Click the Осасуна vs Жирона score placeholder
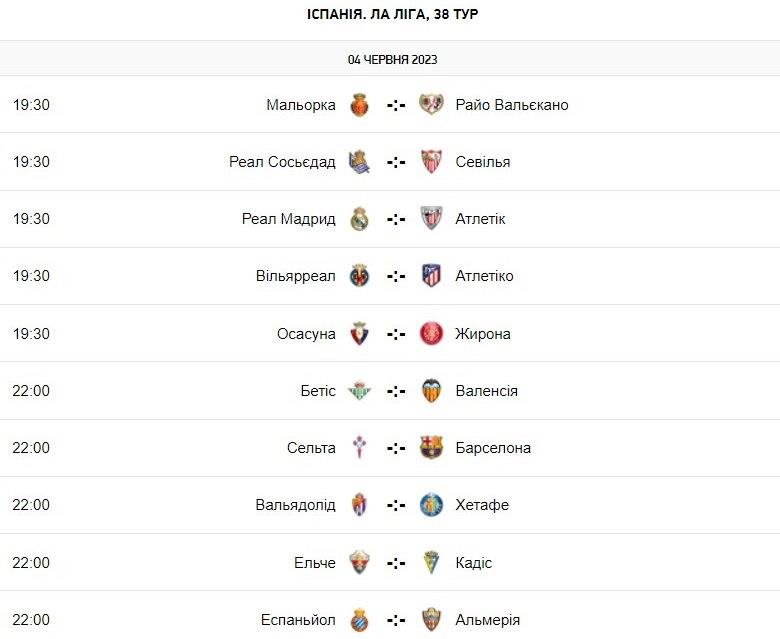780x639 pixels. pos(396,334)
